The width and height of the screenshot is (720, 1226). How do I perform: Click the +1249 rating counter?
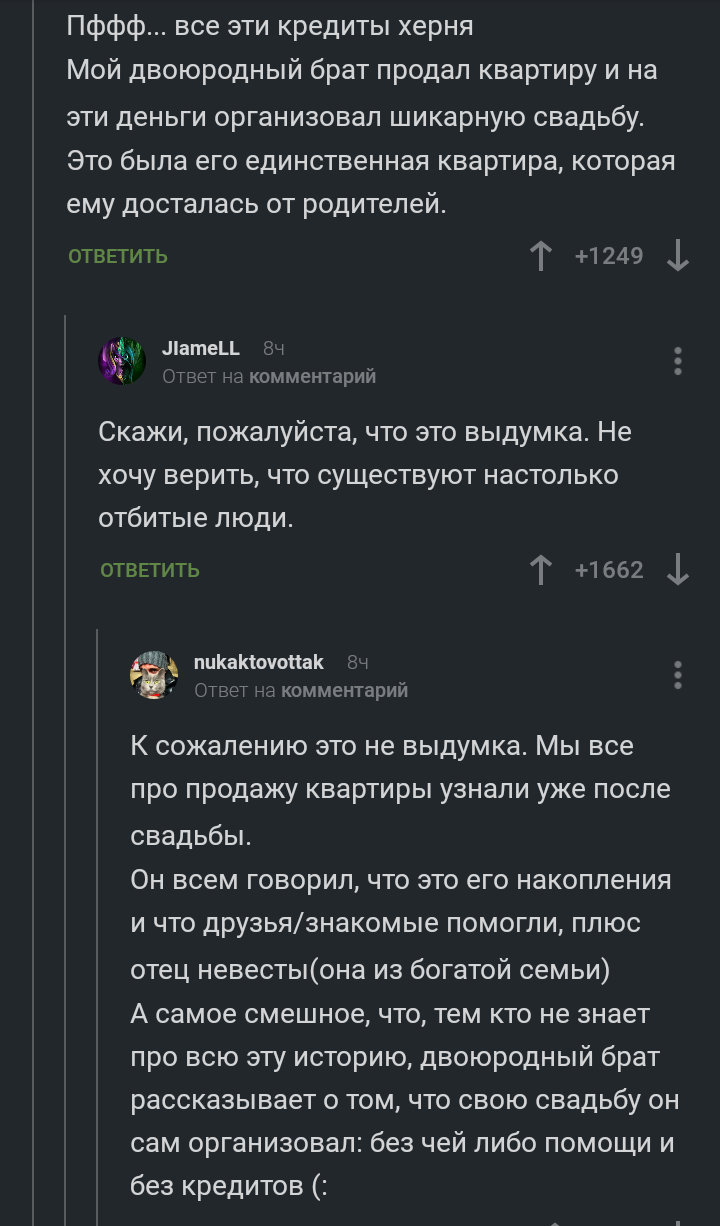coord(609,256)
